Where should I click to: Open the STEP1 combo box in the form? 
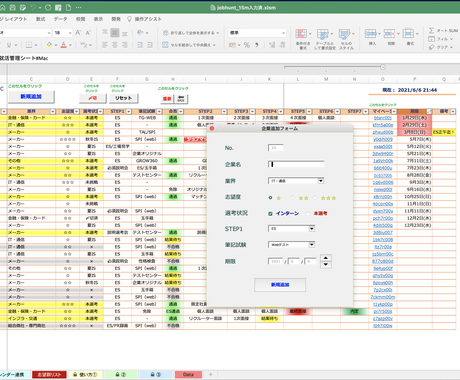point(312,229)
